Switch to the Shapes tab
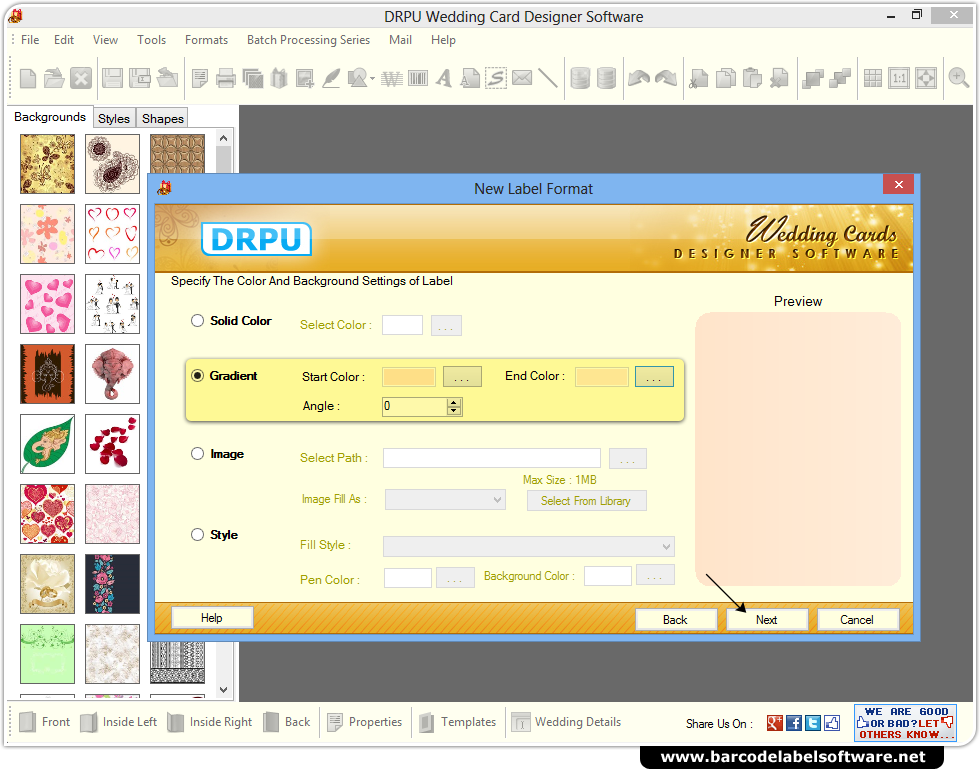This screenshot has width=980, height=769. click(x=162, y=118)
